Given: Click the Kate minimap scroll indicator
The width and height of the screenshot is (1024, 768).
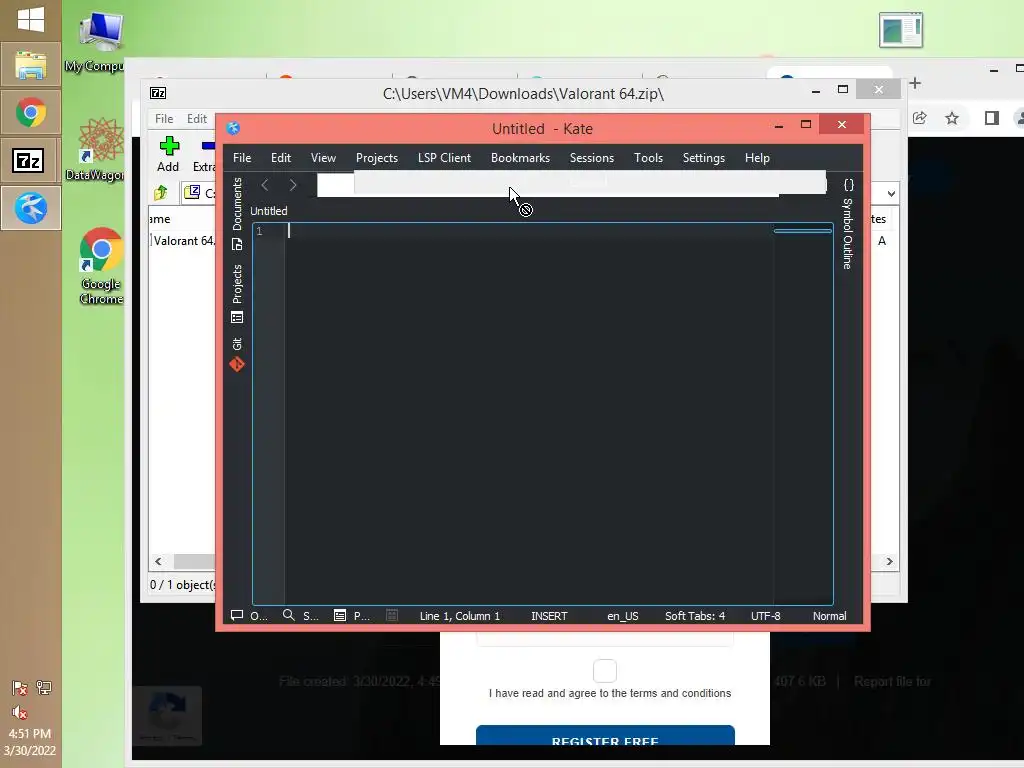Looking at the screenshot, I should (803, 231).
